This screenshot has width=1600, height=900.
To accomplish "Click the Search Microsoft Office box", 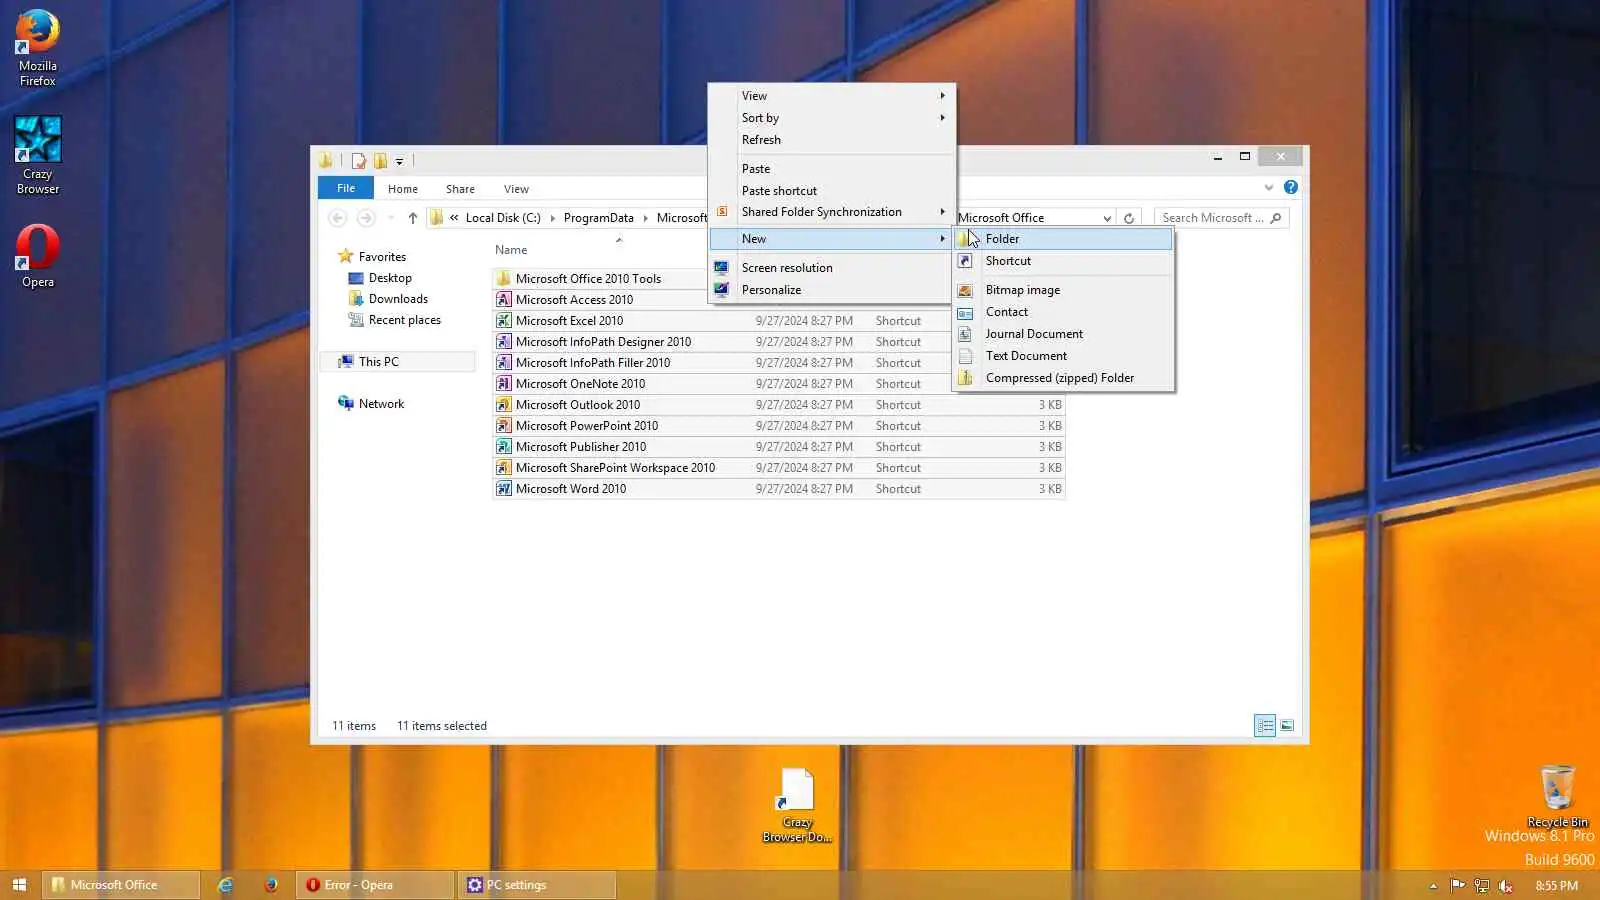I will 1221,218.
